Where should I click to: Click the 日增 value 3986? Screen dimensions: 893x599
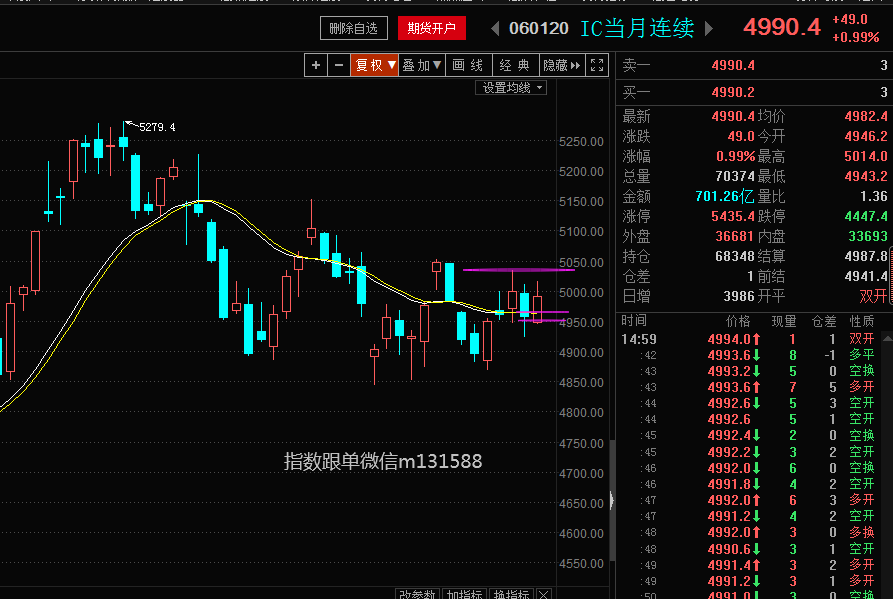739,296
